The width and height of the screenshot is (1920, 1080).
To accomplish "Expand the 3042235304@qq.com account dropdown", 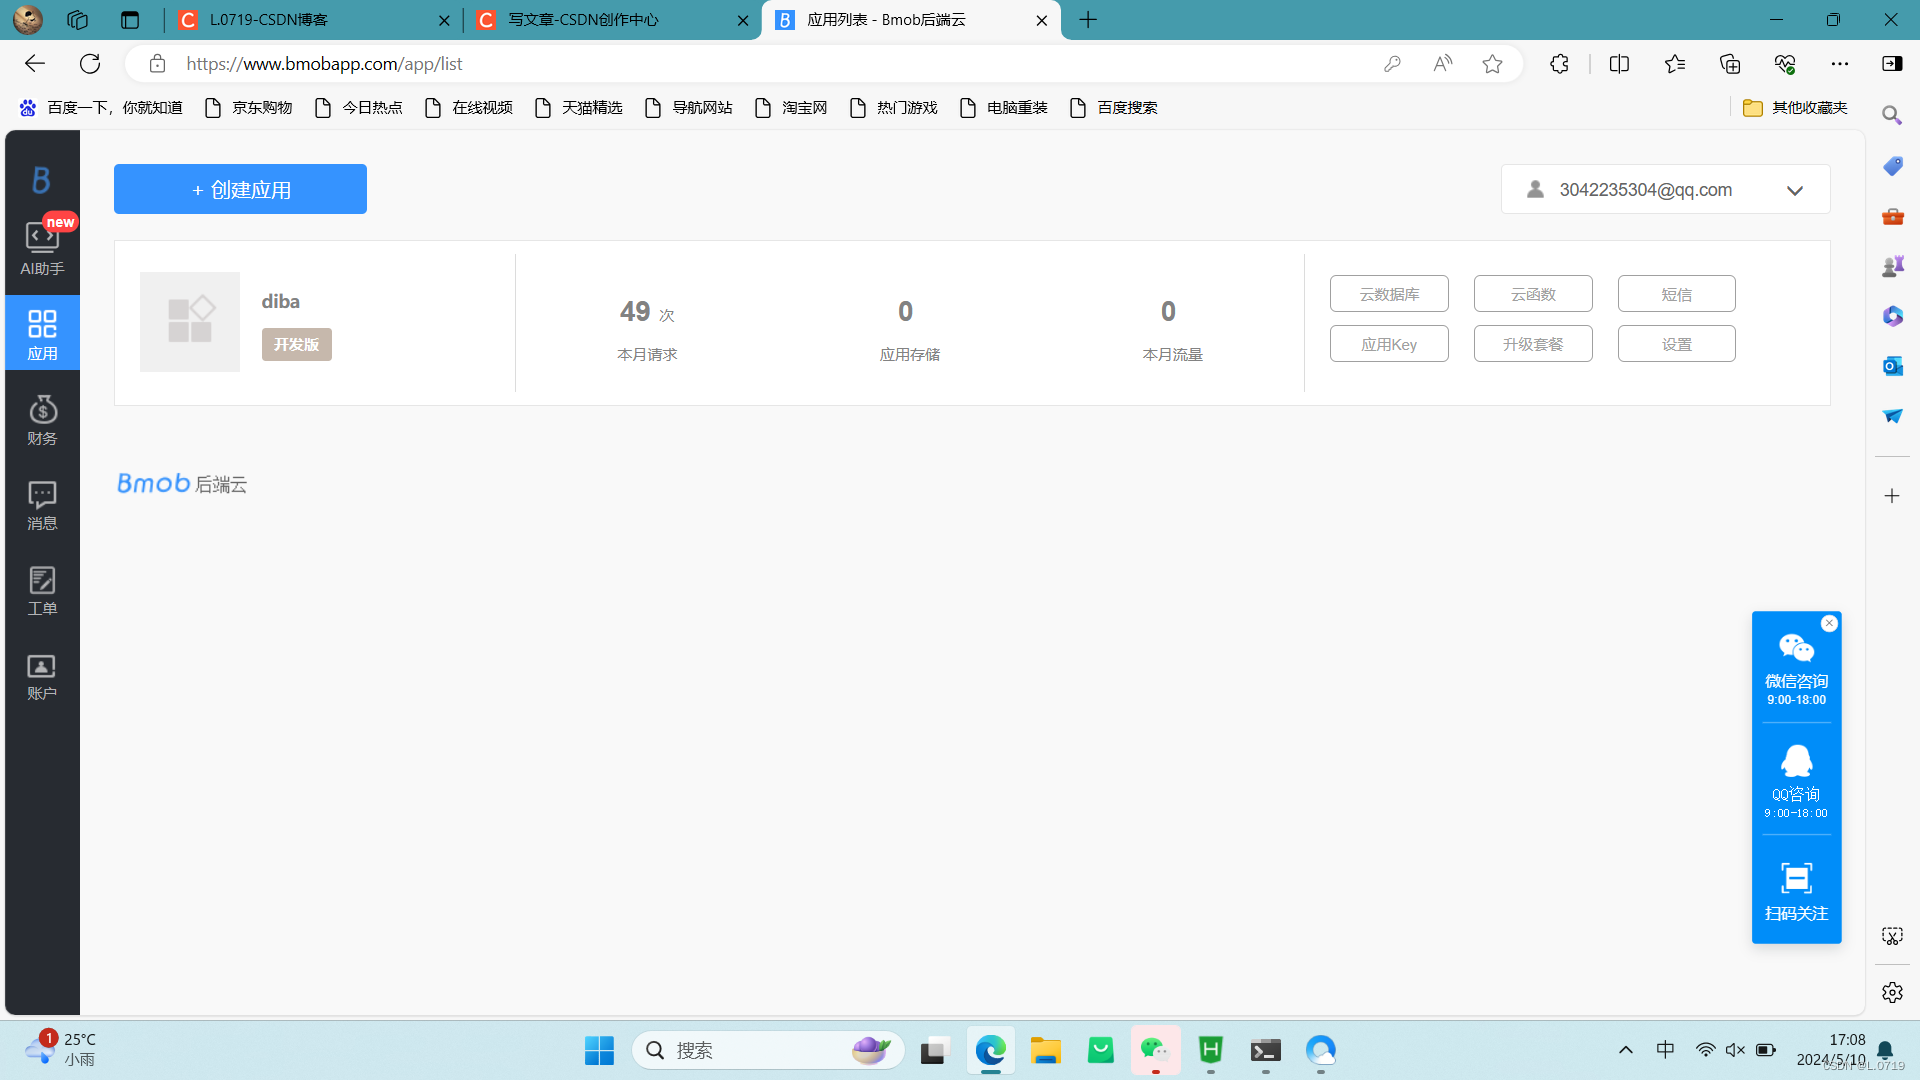I will pyautogui.click(x=1795, y=190).
